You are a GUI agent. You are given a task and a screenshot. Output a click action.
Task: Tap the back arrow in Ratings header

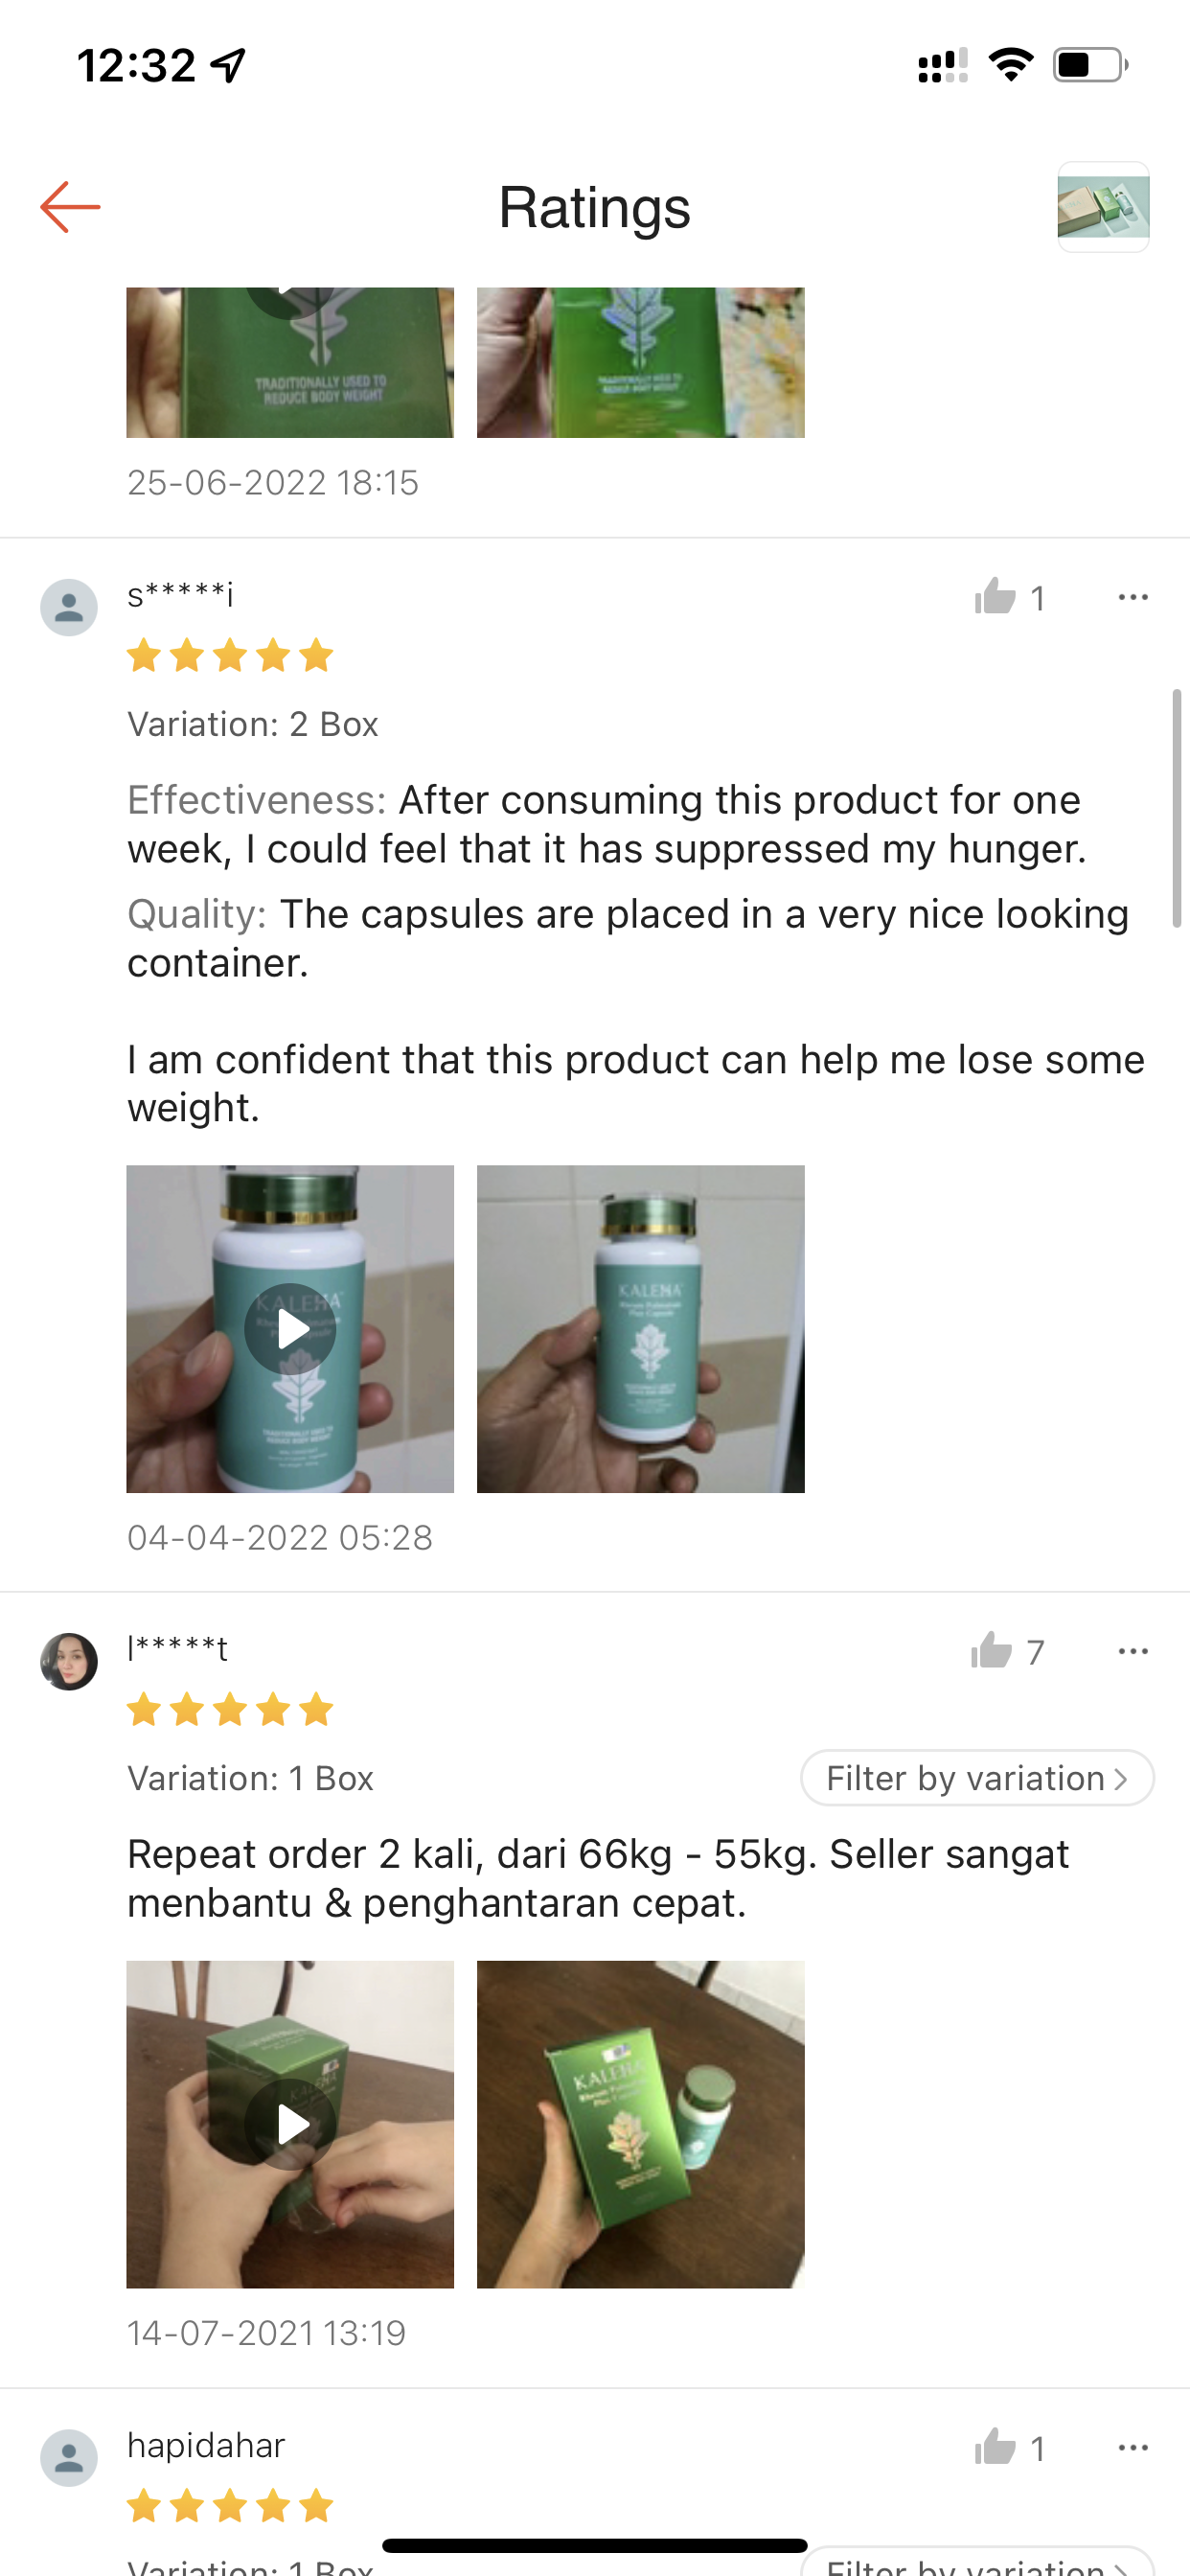tap(70, 207)
